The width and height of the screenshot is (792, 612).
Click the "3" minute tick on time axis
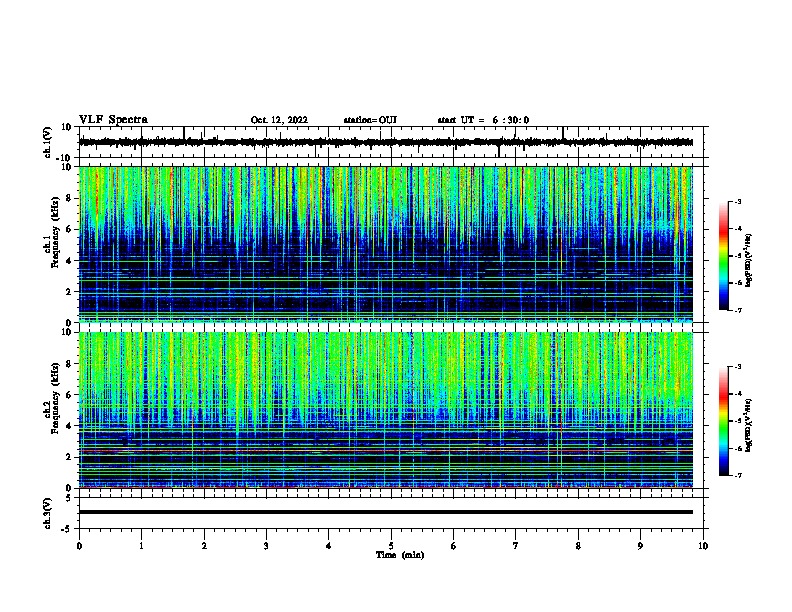[266, 546]
